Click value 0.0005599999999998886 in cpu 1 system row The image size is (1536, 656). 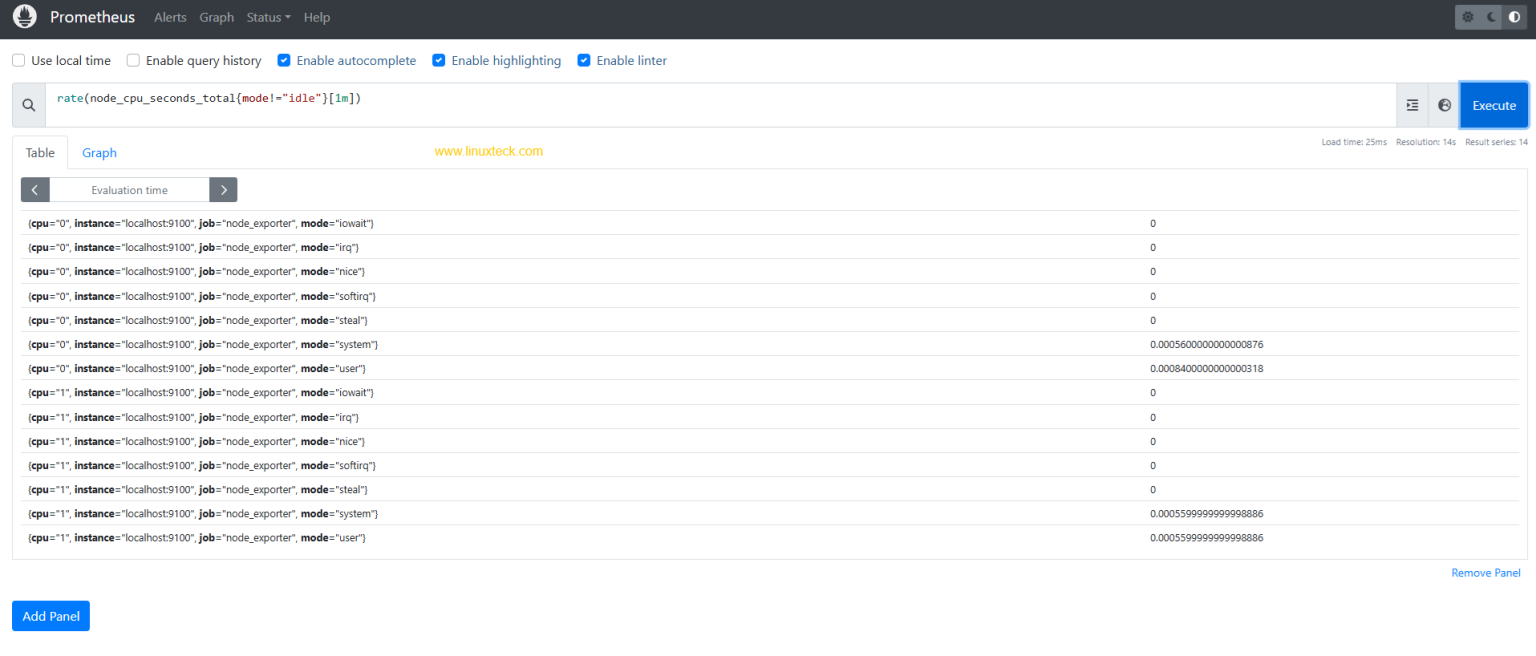point(1207,514)
